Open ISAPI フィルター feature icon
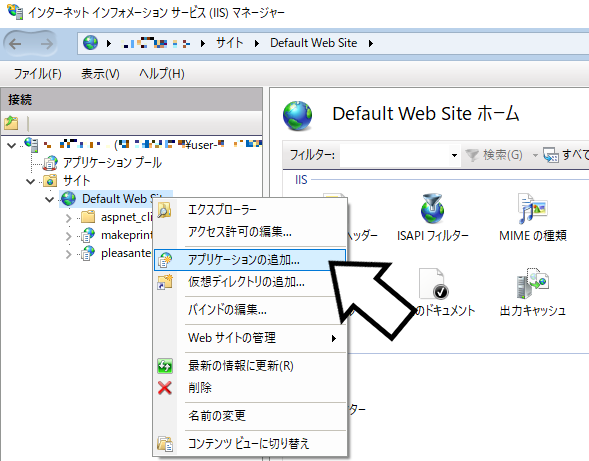 tap(433, 218)
